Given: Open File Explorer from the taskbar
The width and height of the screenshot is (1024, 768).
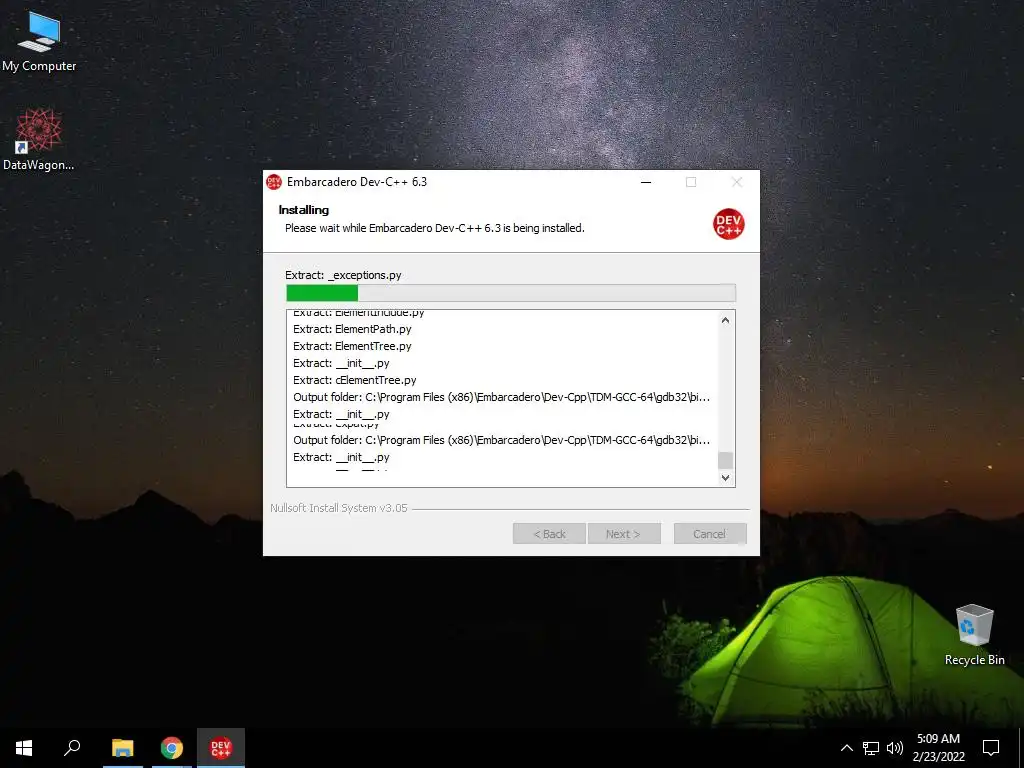Looking at the screenshot, I should click(x=122, y=748).
